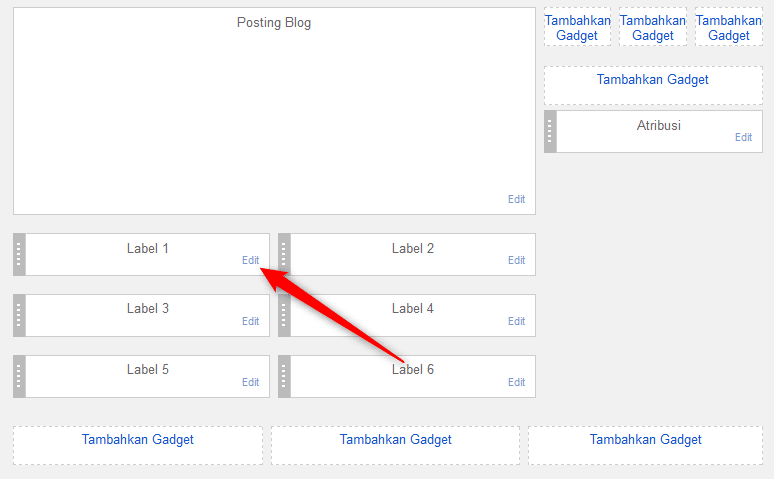The image size is (774, 479).
Task: Grab the Label 1 gadget drag handle
Action: (x=19, y=254)
